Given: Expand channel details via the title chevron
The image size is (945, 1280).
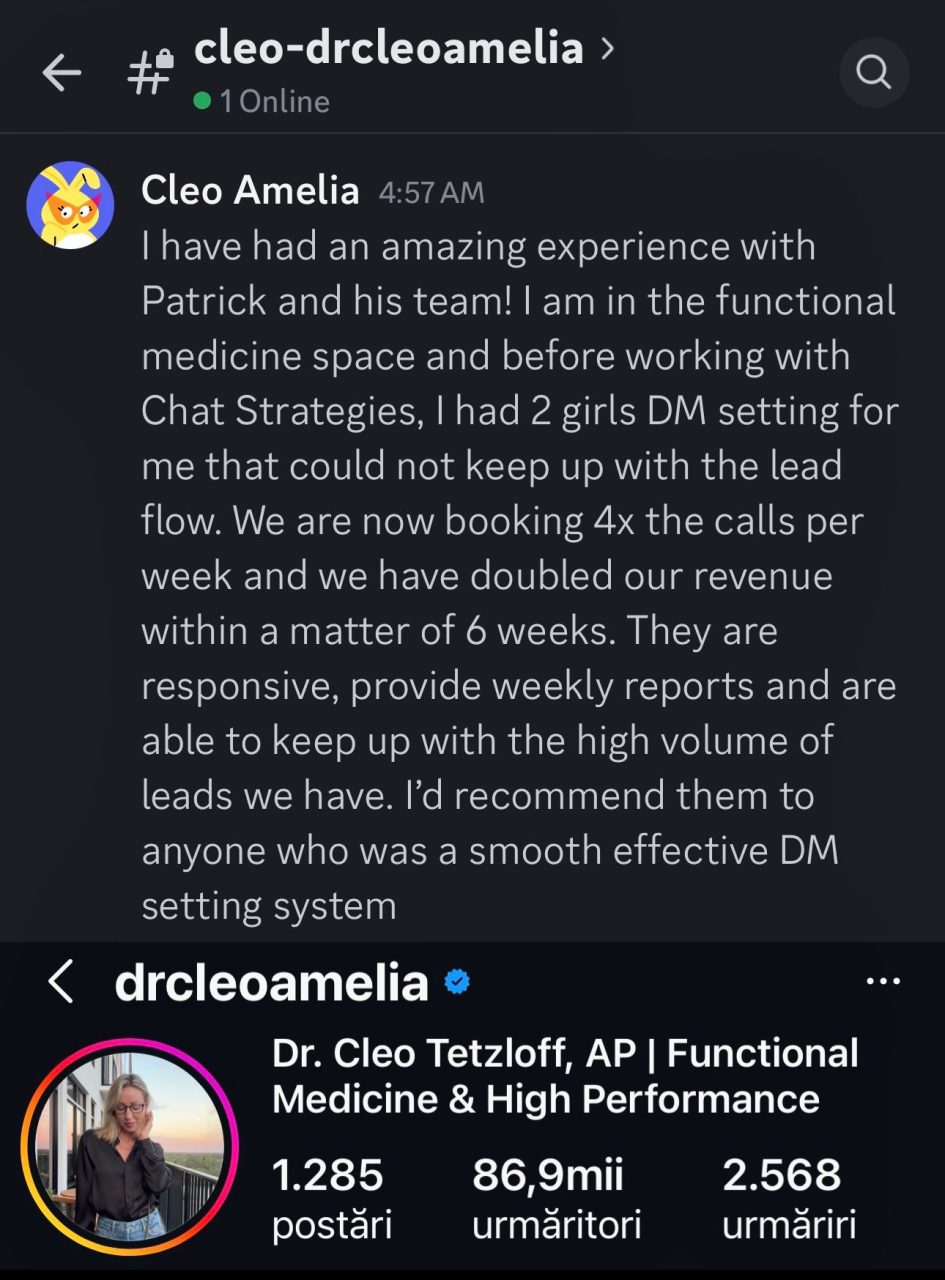Looking at the screenshot, I should (x=607, y=48).
